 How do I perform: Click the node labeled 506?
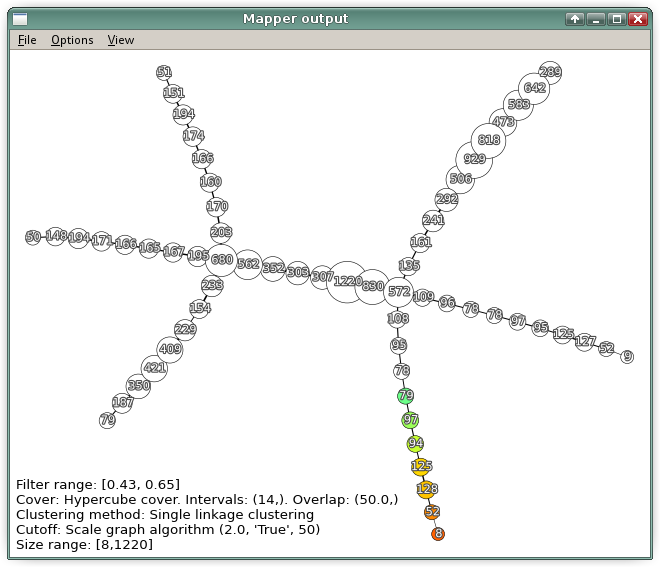tap(460, 179)
